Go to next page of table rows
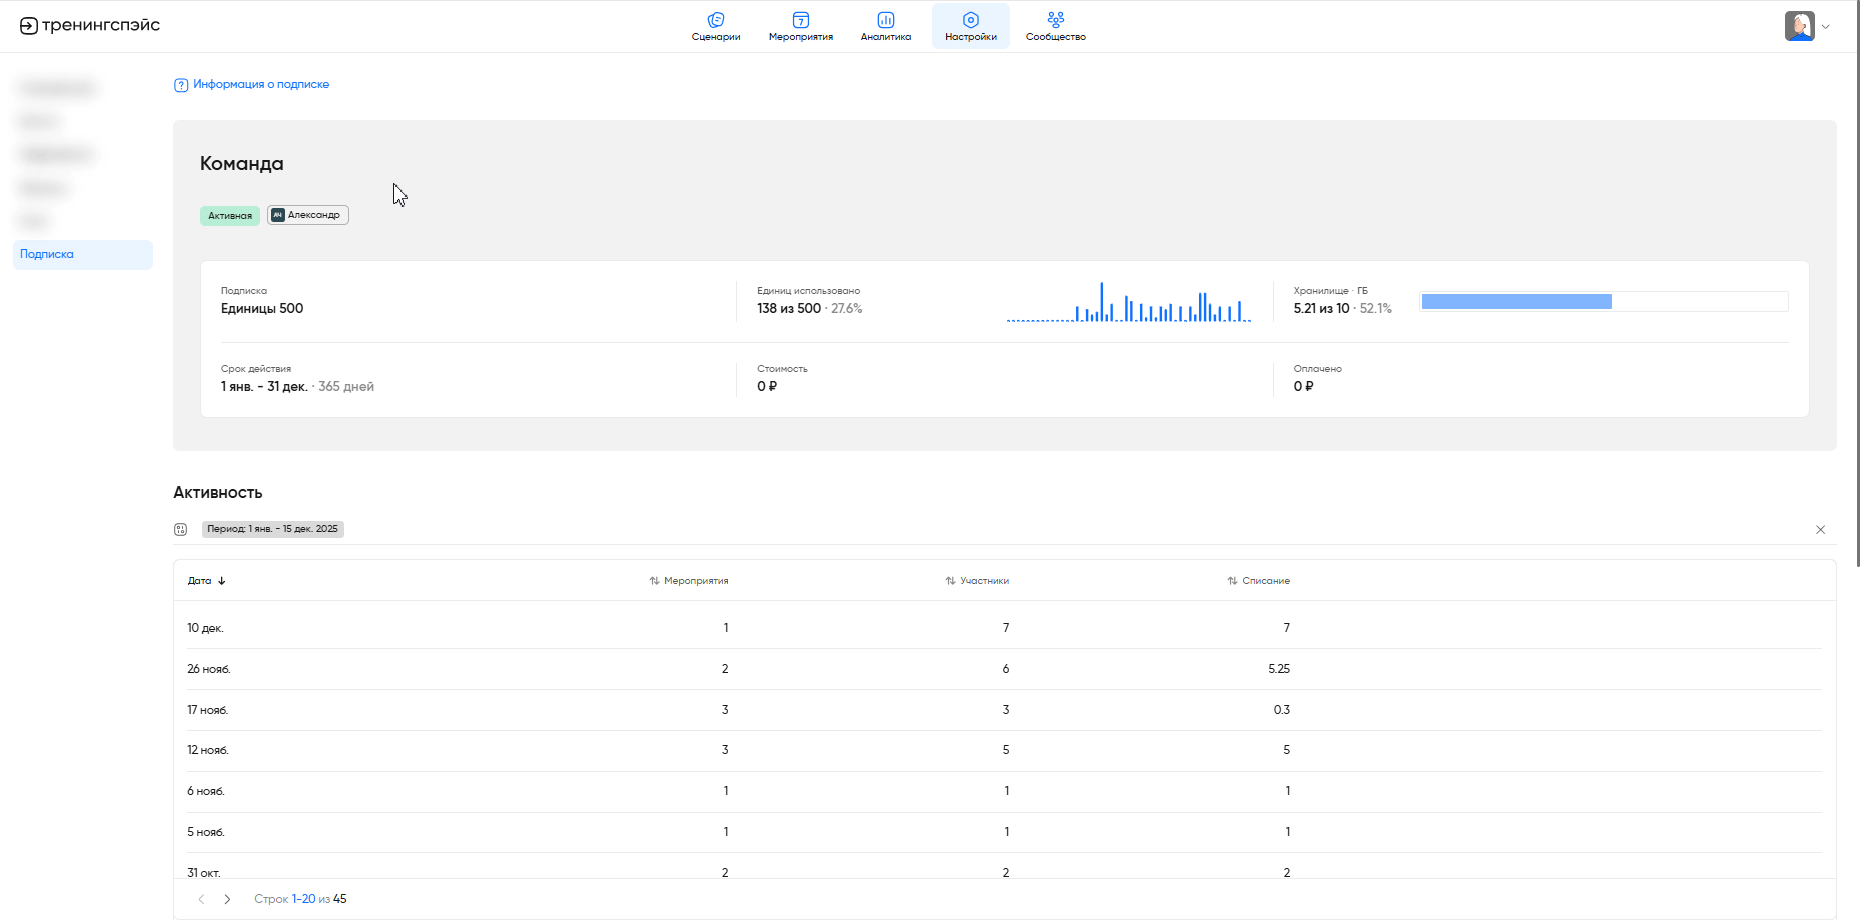 pyautogui.click(x=228, y=899)
